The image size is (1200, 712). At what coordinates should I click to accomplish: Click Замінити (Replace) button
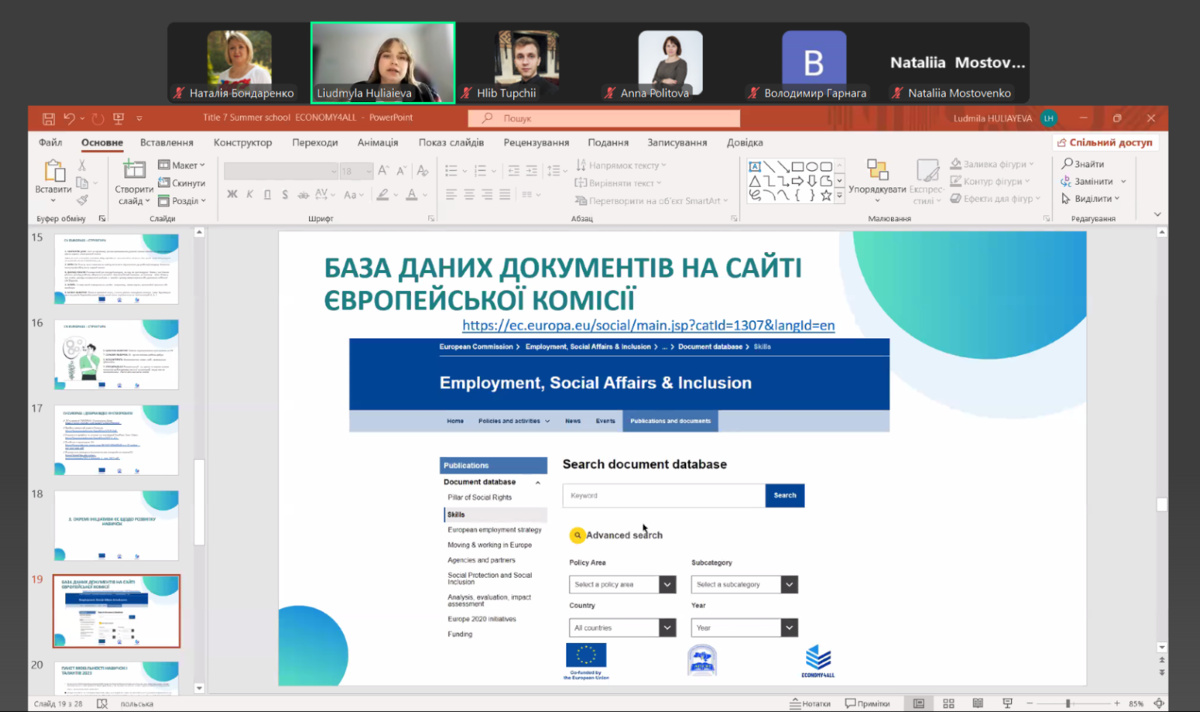tap(1095, 181)
